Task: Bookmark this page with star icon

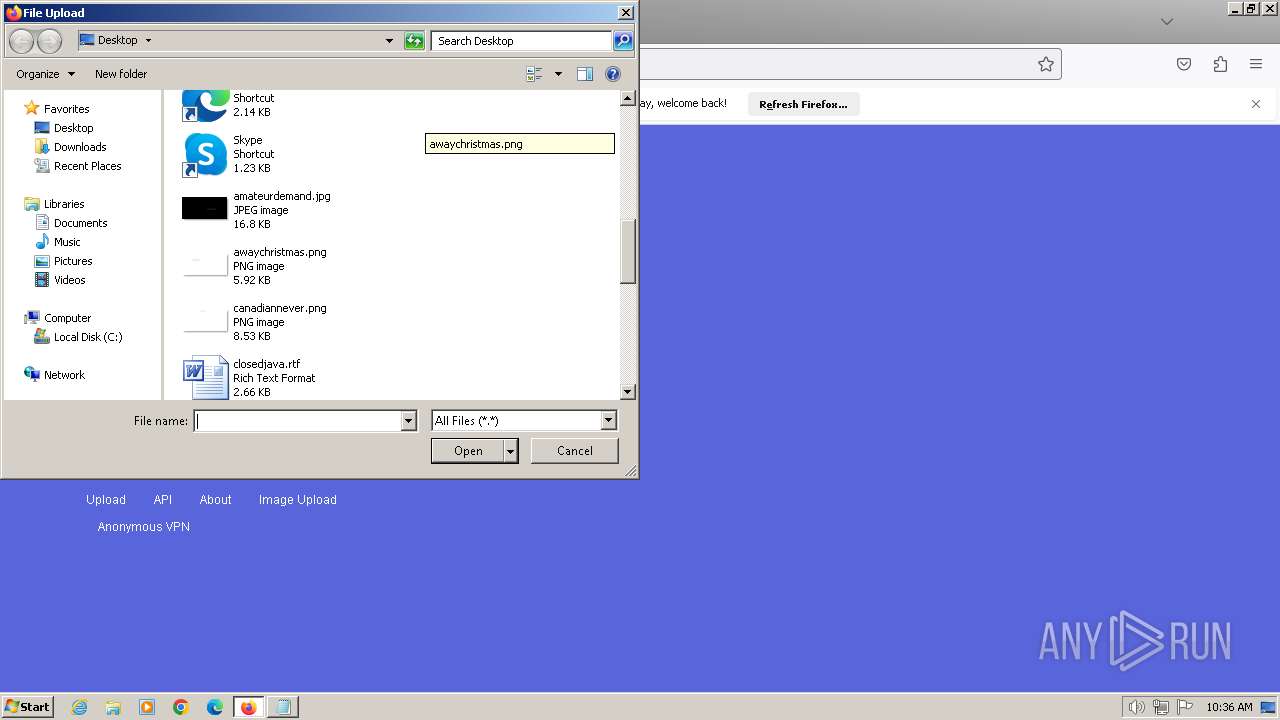Action: 1046,64
